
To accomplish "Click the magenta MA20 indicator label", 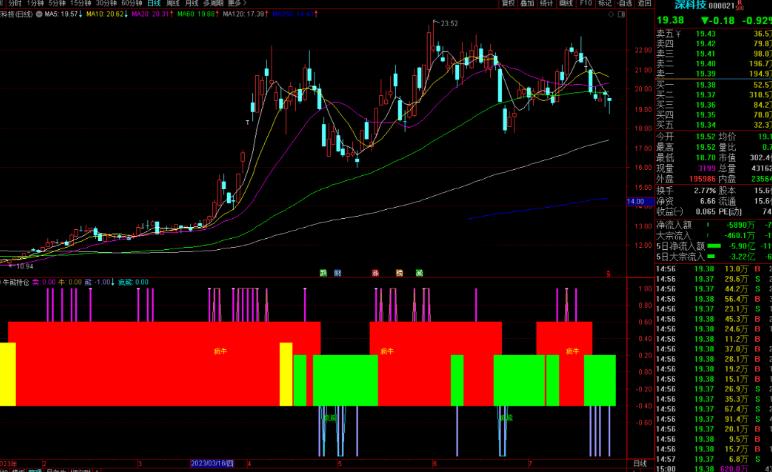I will 152,14.
